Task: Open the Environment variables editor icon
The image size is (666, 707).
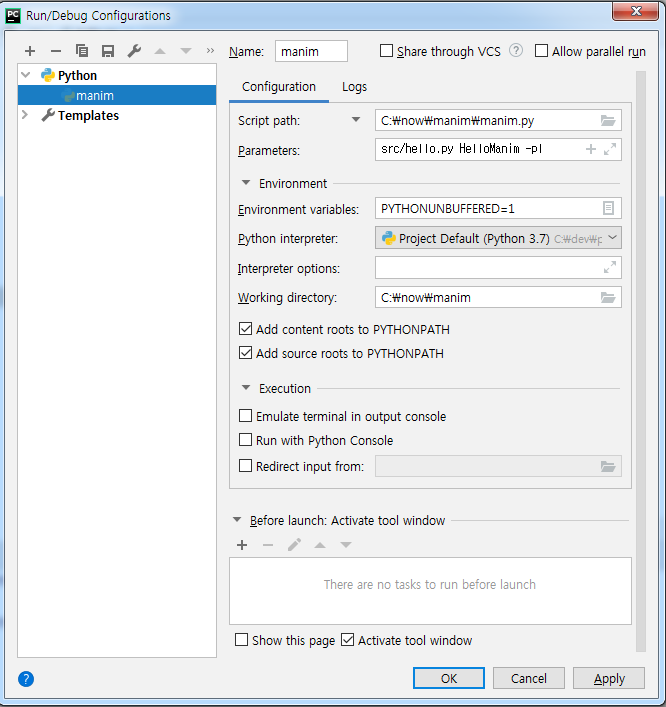Action: click(x=608, y=208)
